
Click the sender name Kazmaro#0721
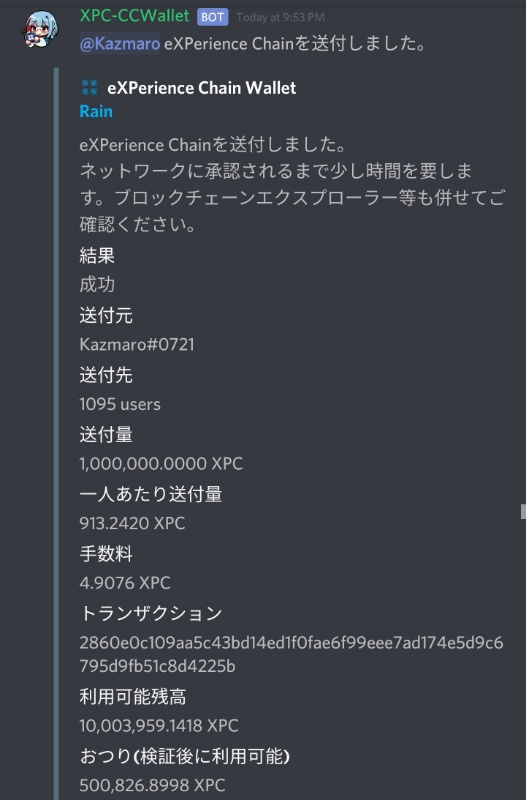(137, 344)
